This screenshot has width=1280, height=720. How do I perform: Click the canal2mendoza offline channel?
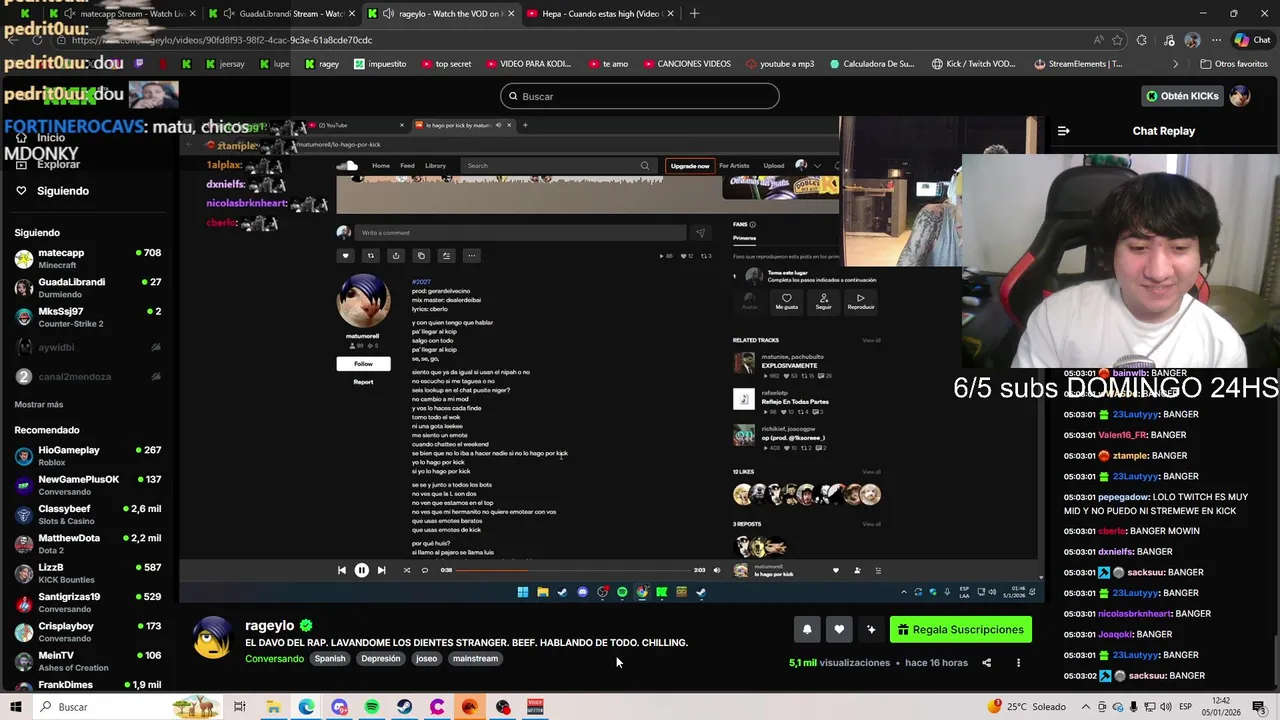coord(88,377)
